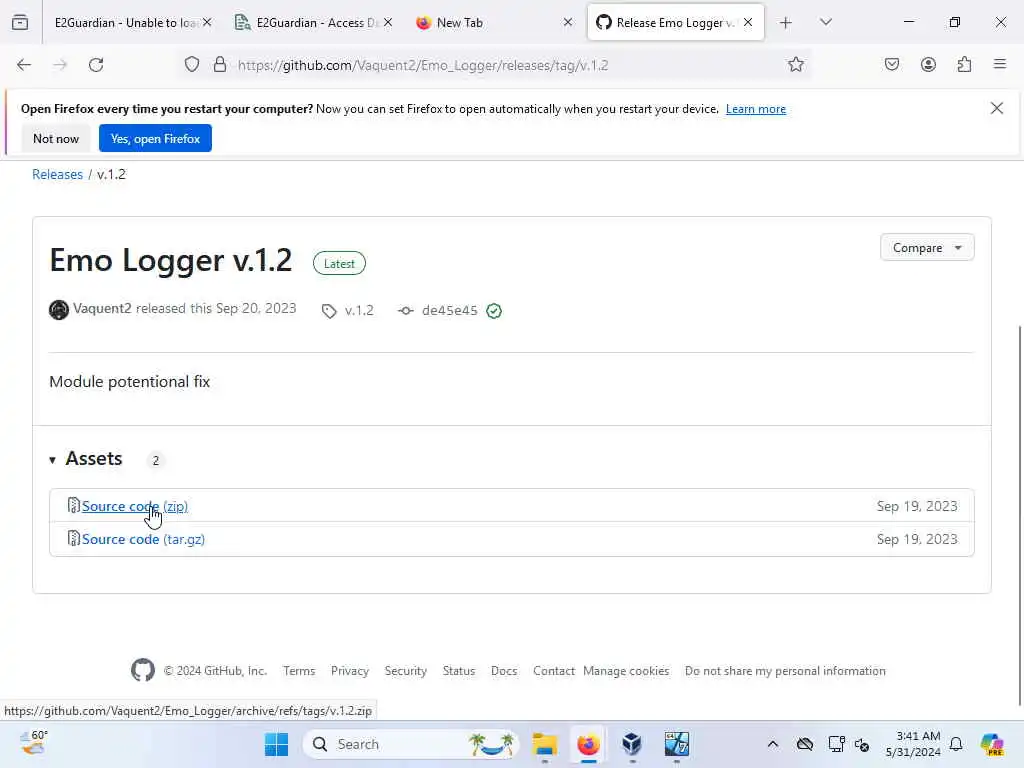Open Firefox account icon

click(928, 65)
